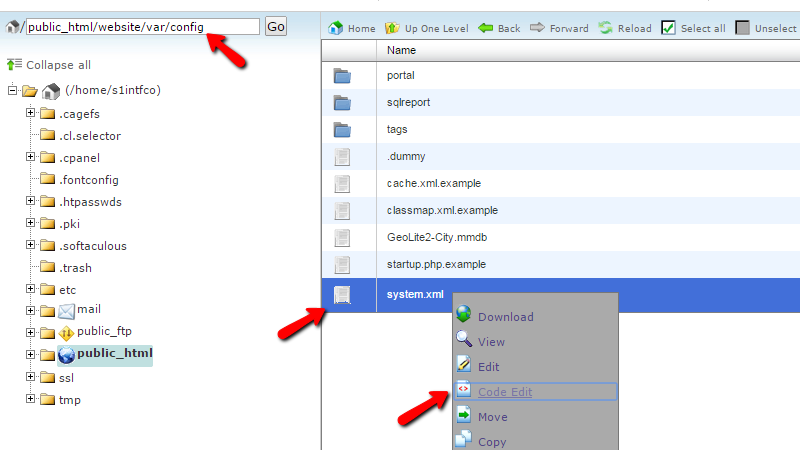Click the Home toolbar icon
This screenshot has height=450, width=800.
[x=336, y=28]
